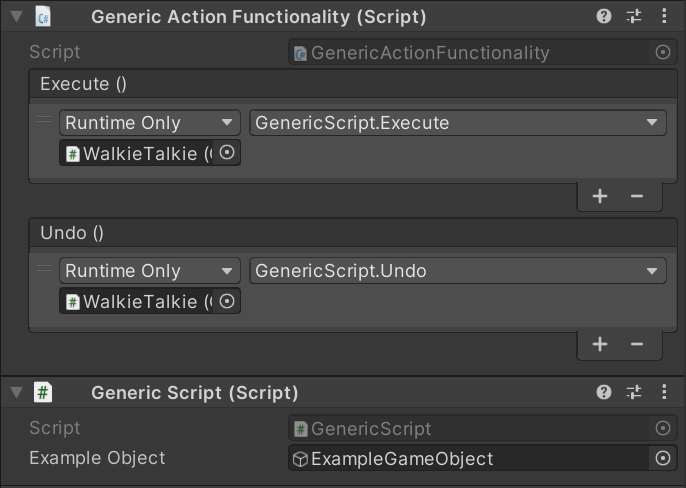686x488 pixels.
Task: Open help for Generic Action Functionality component
Action: click(x=604, y=16)
